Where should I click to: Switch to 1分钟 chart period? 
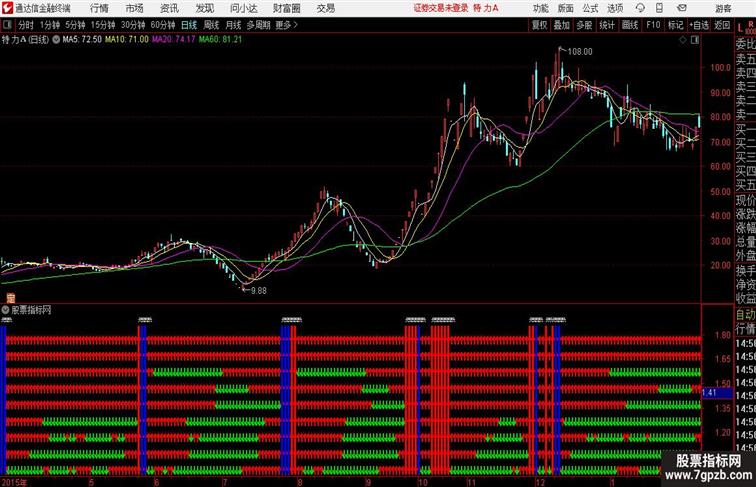(x=50, y=25)
